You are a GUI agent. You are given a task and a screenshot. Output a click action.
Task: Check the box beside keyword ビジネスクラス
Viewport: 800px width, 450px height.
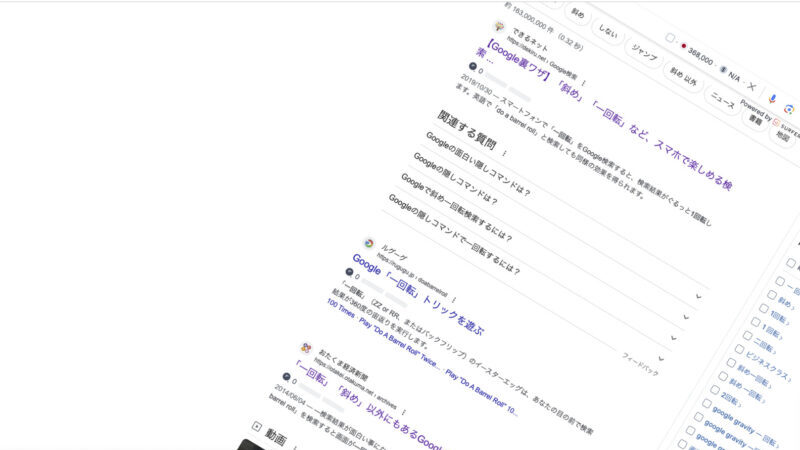click(x=739, y=349)
